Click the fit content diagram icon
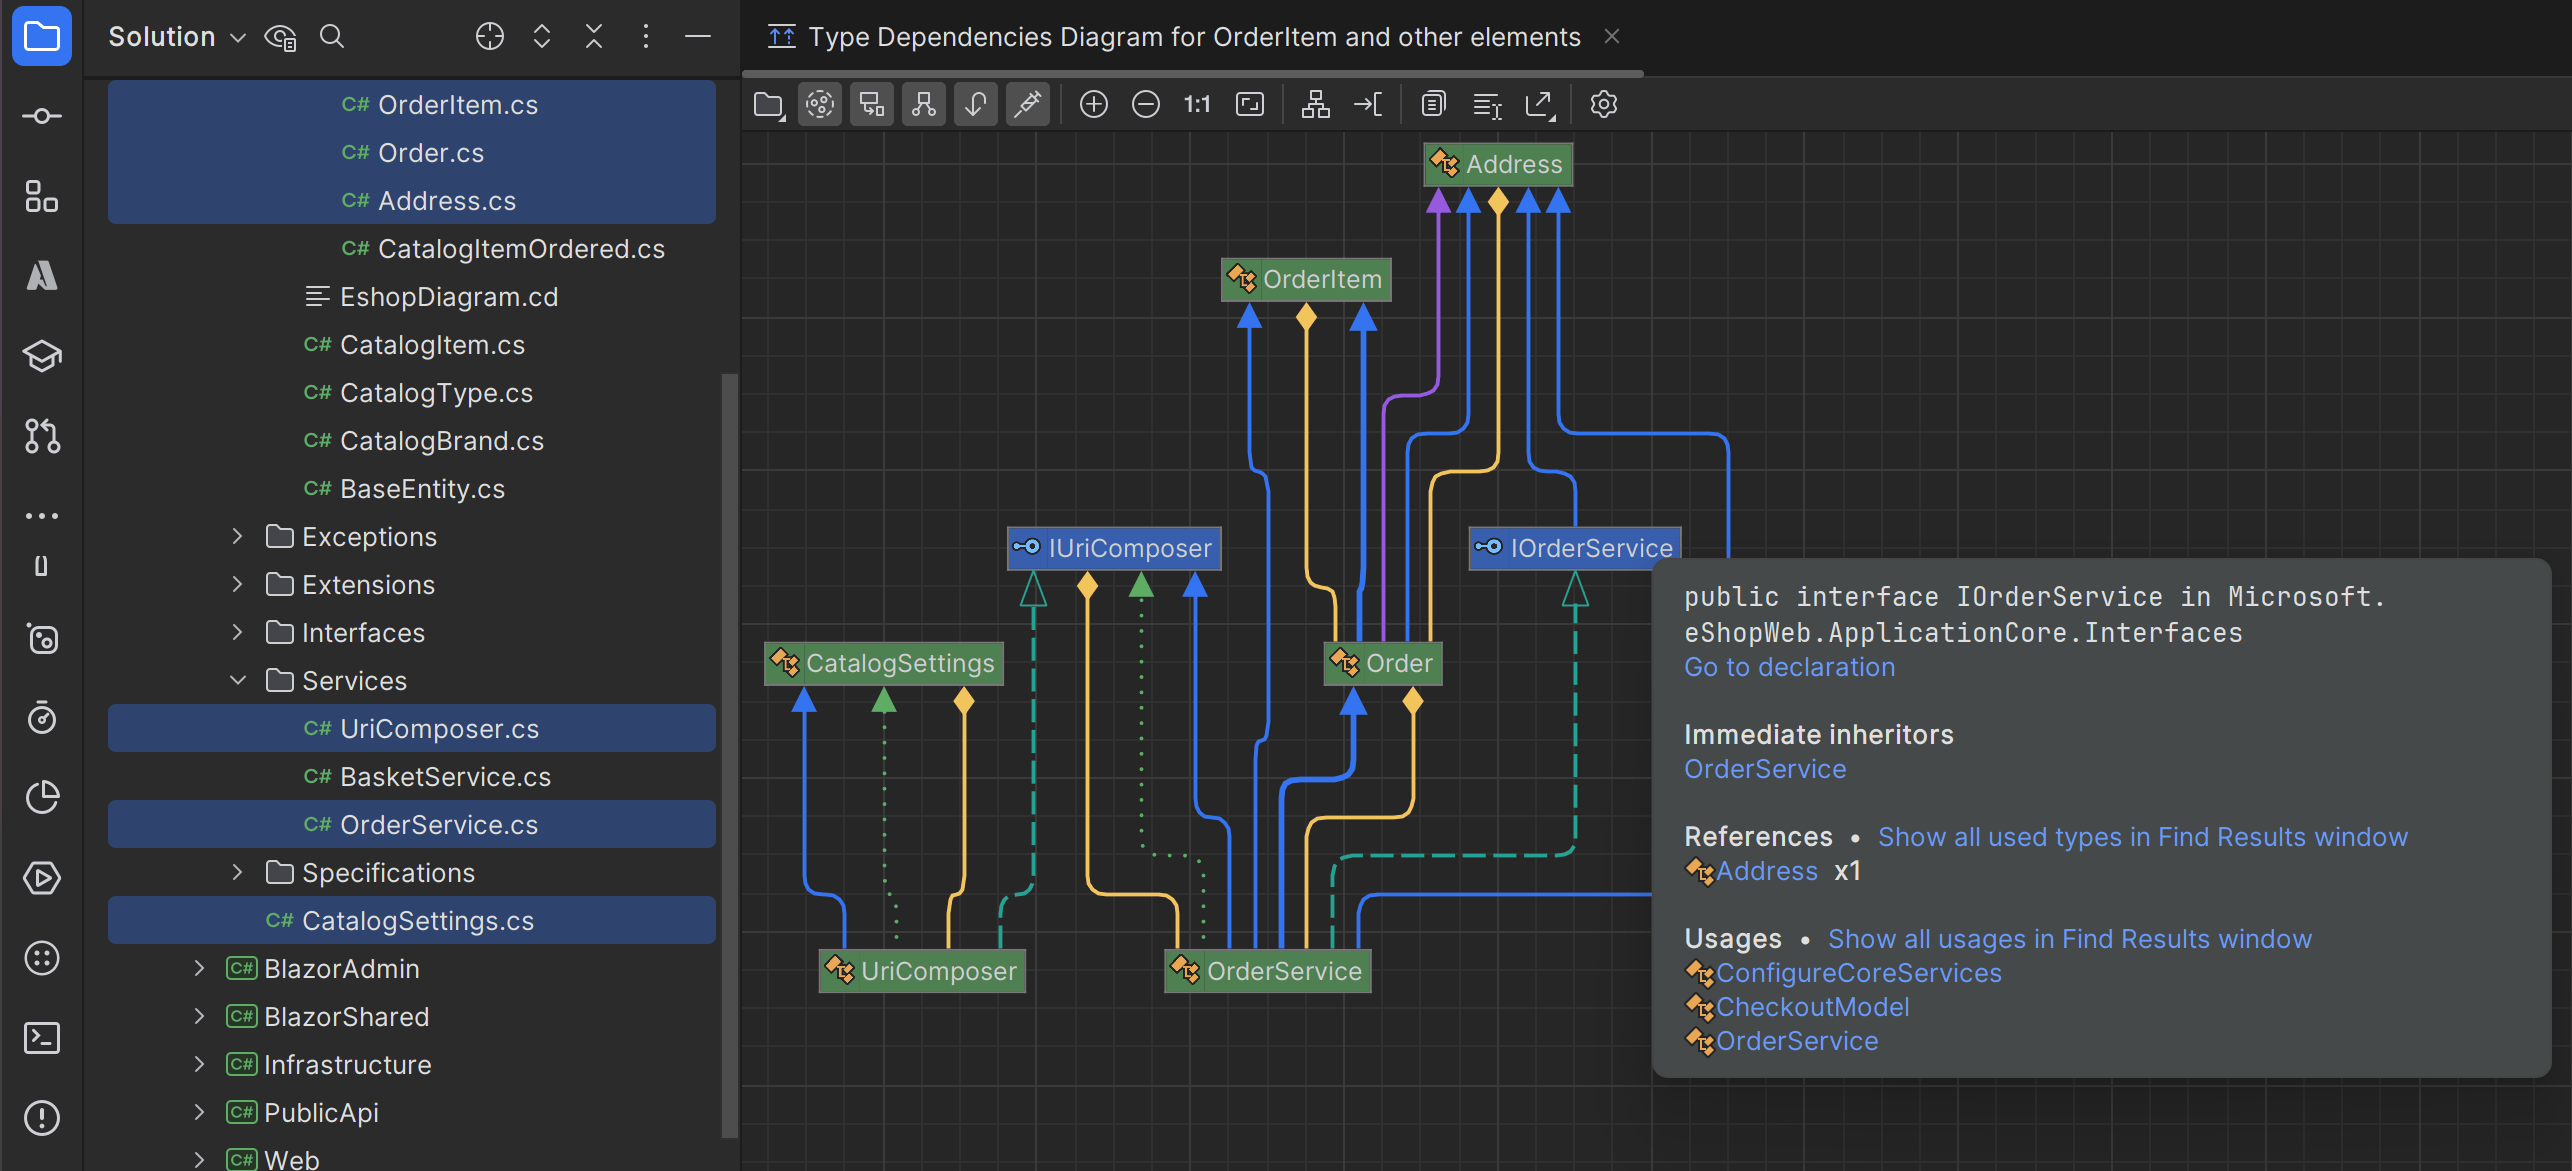The width and height of the screenshot is (2572, 1171). click(x=1250, y=104)
